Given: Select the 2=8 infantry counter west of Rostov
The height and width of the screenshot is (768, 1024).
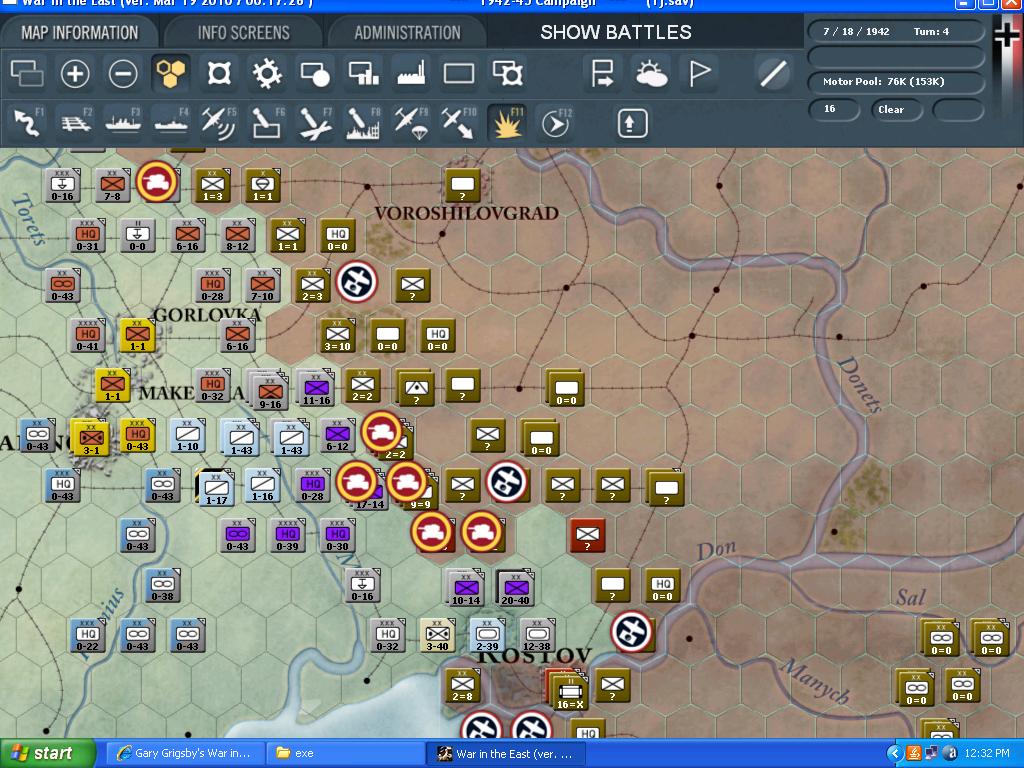Looking at the screenshot, I should (x=462, y=686).
